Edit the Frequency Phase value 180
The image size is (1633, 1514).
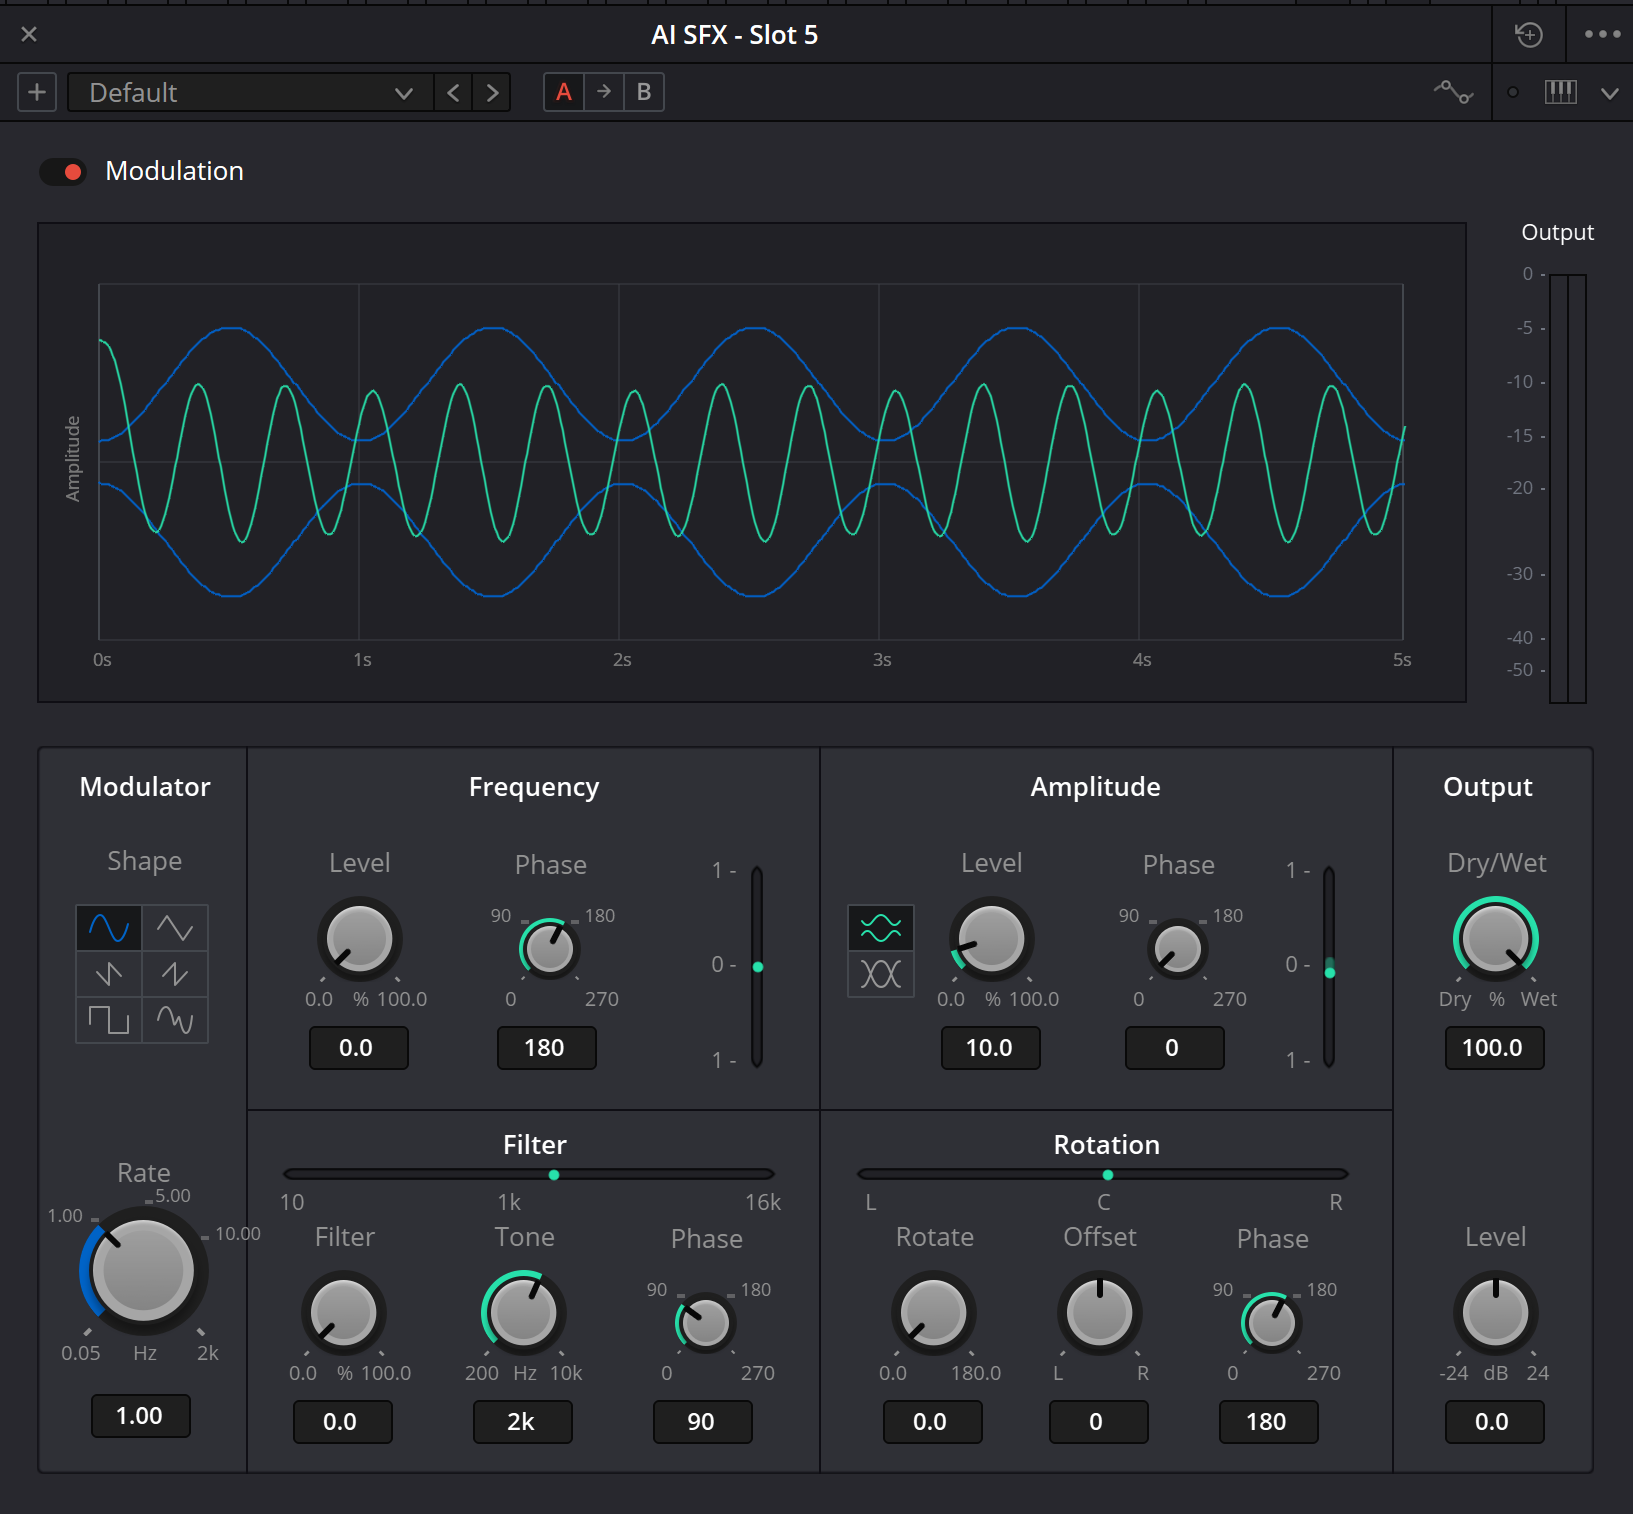click(546, 1048)
